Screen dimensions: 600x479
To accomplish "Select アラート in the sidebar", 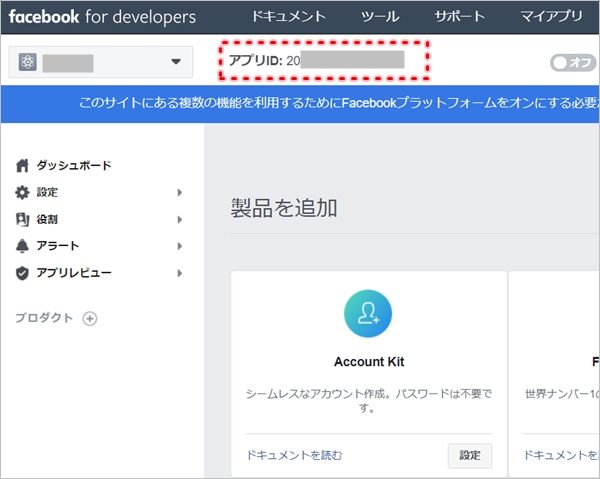I will (58, 246).
